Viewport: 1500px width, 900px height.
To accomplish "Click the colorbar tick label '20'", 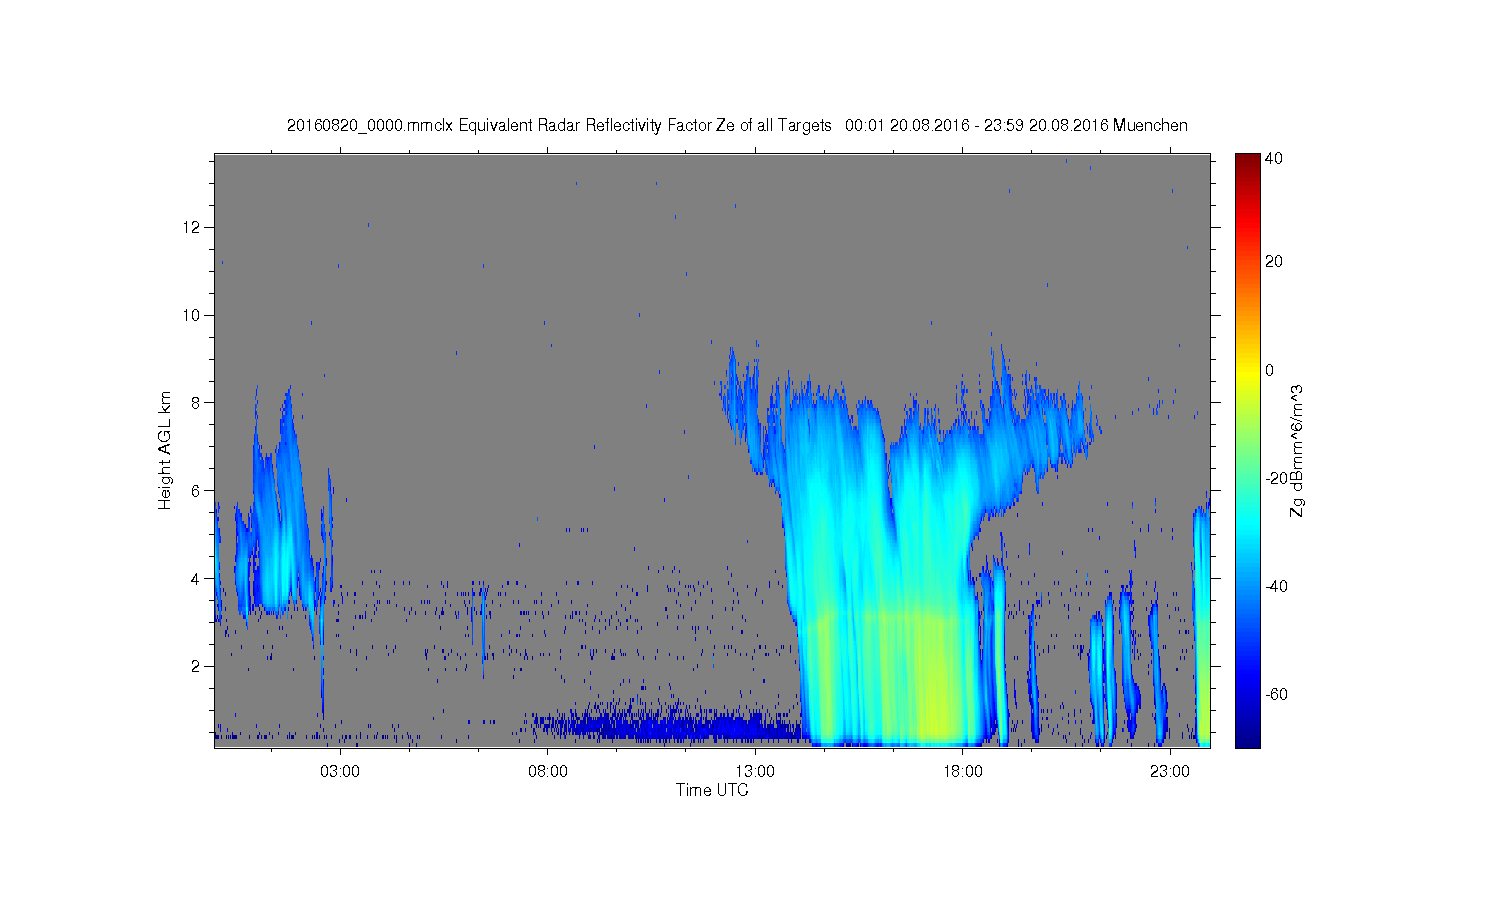I will point(1274,262).
